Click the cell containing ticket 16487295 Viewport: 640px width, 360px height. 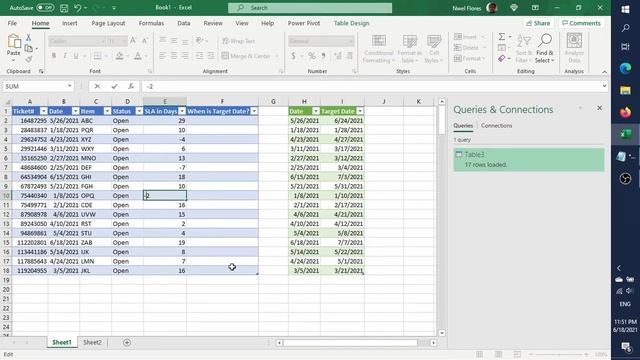[x=30, y=121]
